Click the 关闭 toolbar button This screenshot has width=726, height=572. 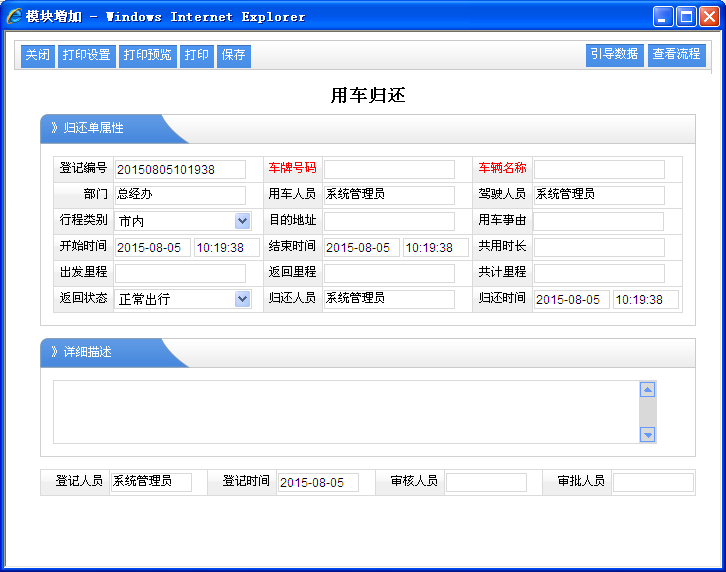point(38,56)
